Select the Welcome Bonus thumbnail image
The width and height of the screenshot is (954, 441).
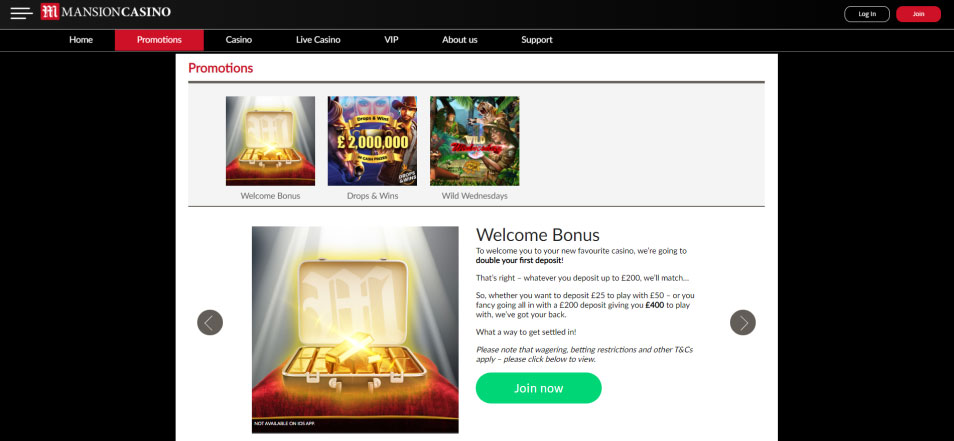point(270,141)
